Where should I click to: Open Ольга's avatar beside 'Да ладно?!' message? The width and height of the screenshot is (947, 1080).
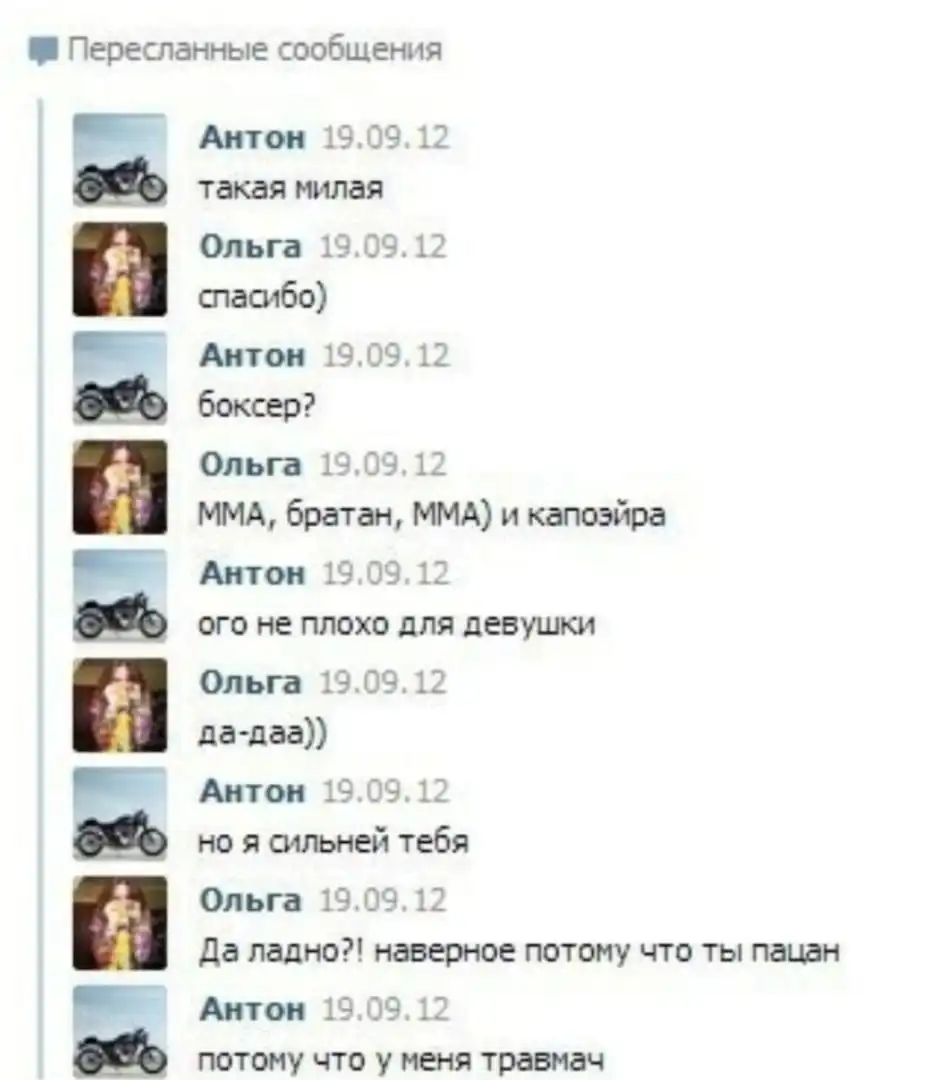coord(120,922)
